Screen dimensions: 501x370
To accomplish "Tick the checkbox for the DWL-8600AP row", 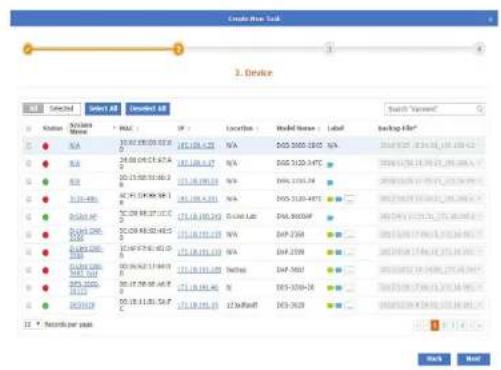I will click(x=29, y=217).
